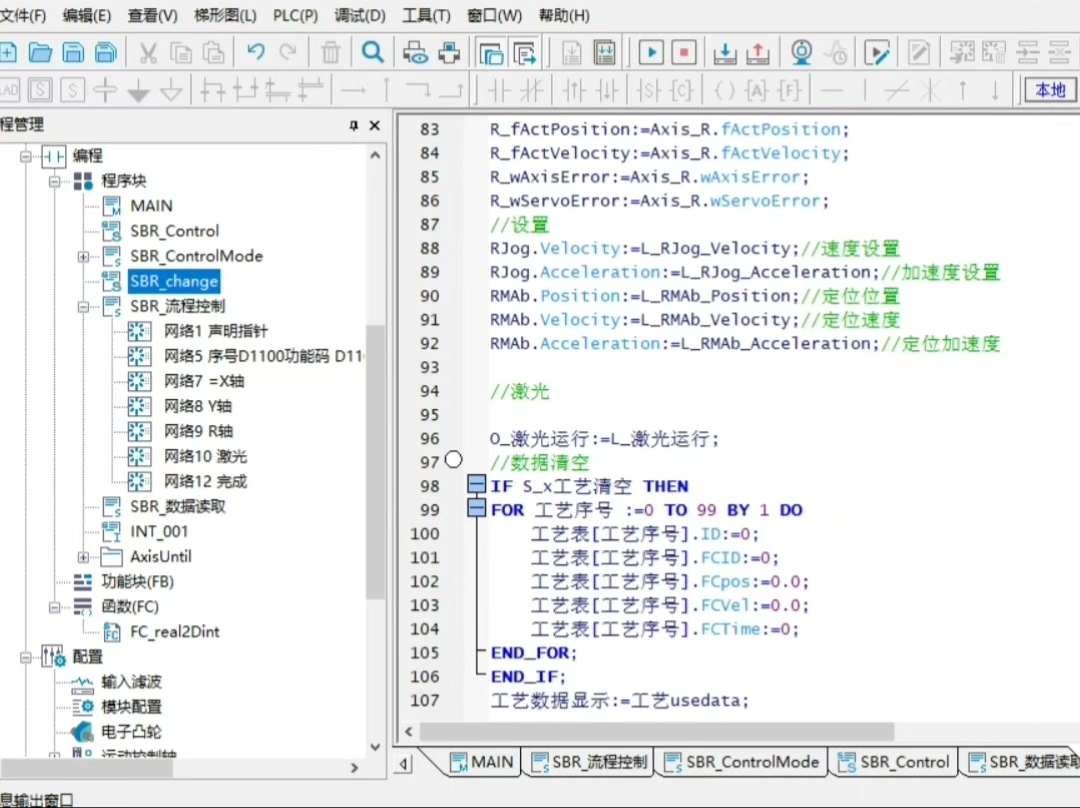Click the compile all icon with down arrow
This screenshot has height=808, width=1080.
coord(604,52)
